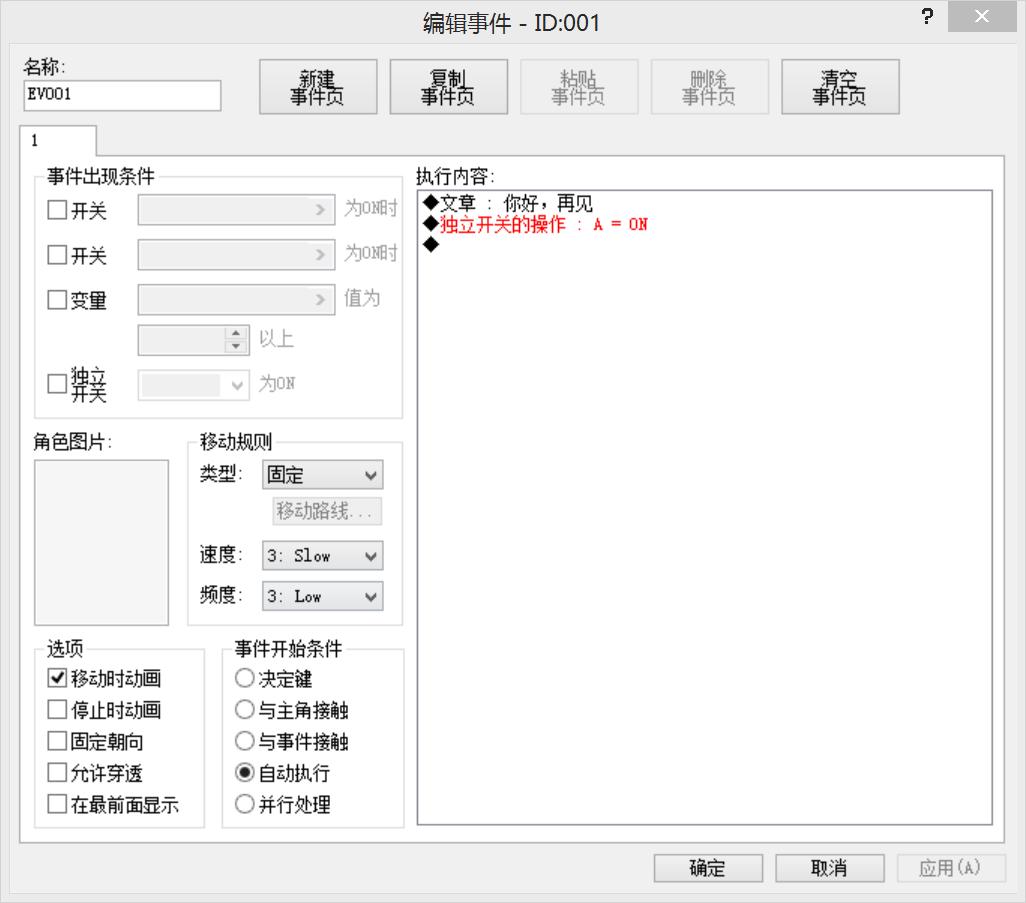Check the 固定朝向 option
This screenshot has width=1026, height=903.
point(57,741)
